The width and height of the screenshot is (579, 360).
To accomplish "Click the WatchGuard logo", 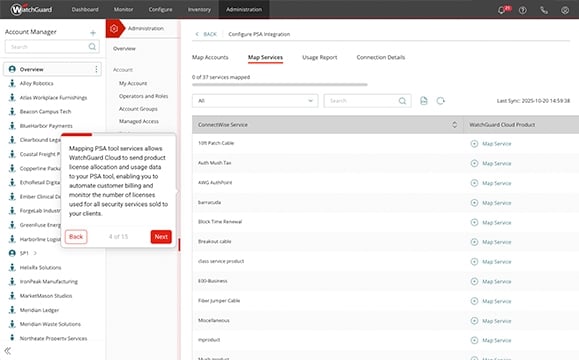I will tap(31, 9).
